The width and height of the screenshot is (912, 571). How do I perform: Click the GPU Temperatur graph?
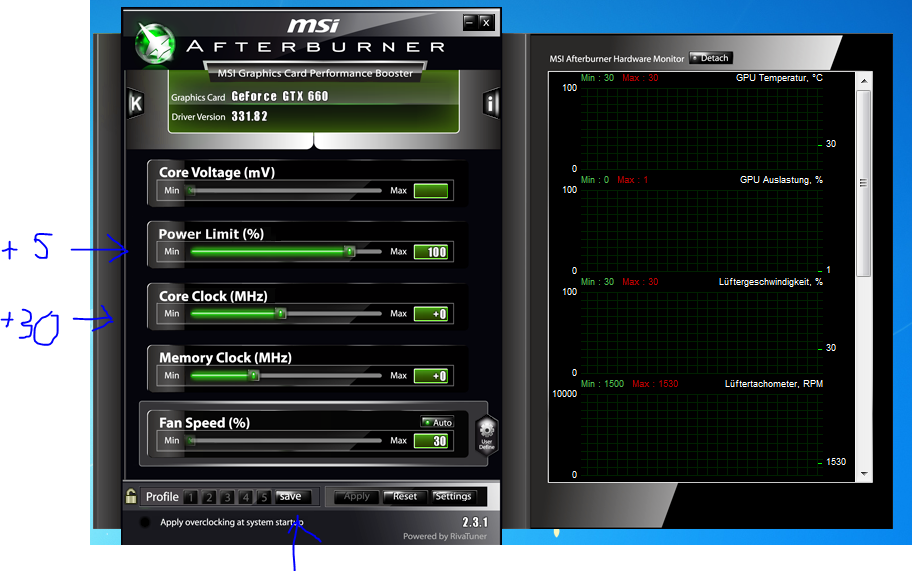[701, 129]
